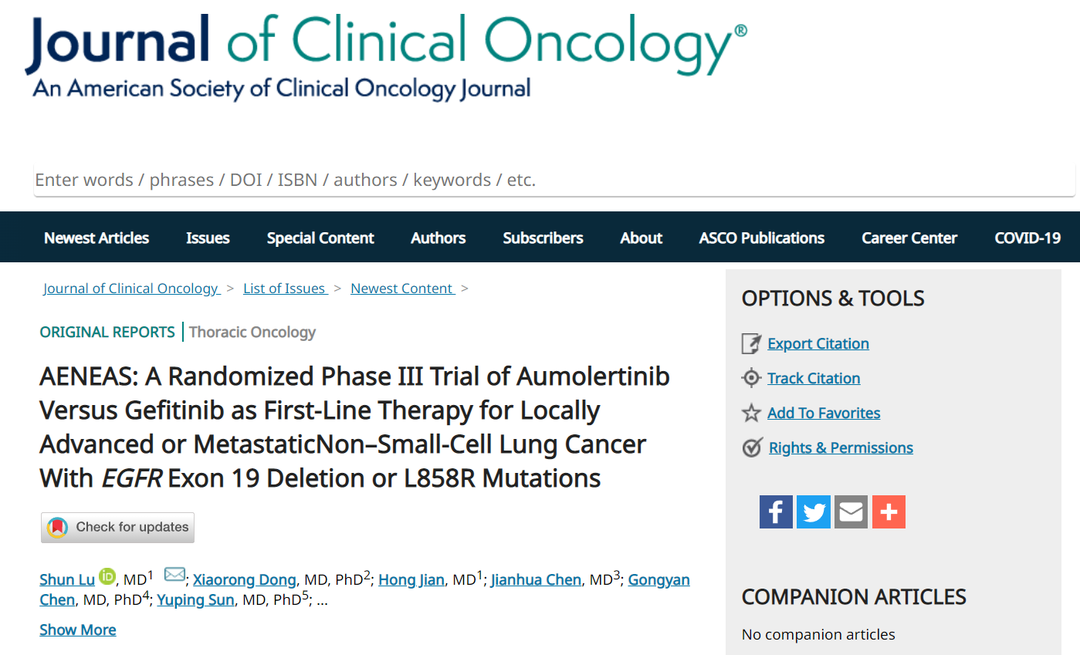Select Special Content in navigation bar
This screenshot has width=1080, height=655.
click(320, 238)
